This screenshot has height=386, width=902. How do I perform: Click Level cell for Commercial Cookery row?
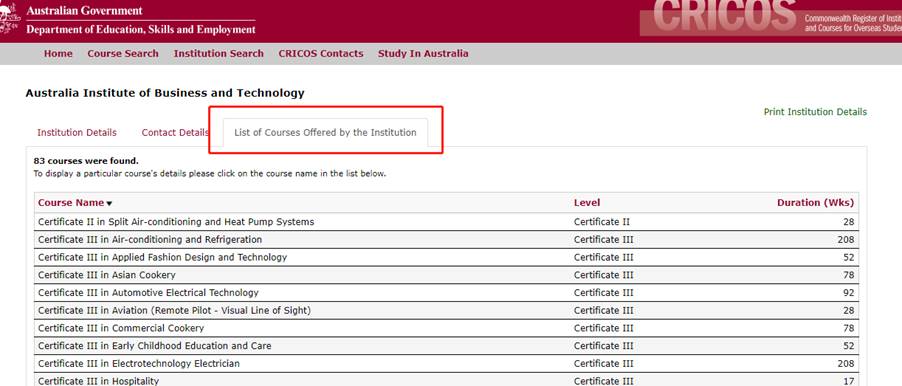[x=603, y=328]
